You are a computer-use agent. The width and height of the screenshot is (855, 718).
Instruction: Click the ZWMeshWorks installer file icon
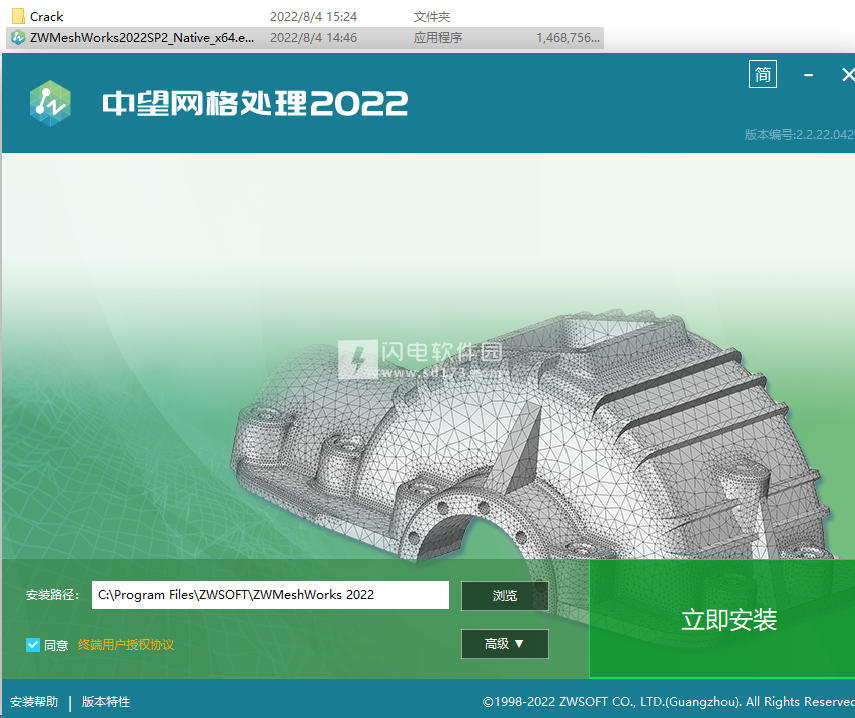click(18, 38)
